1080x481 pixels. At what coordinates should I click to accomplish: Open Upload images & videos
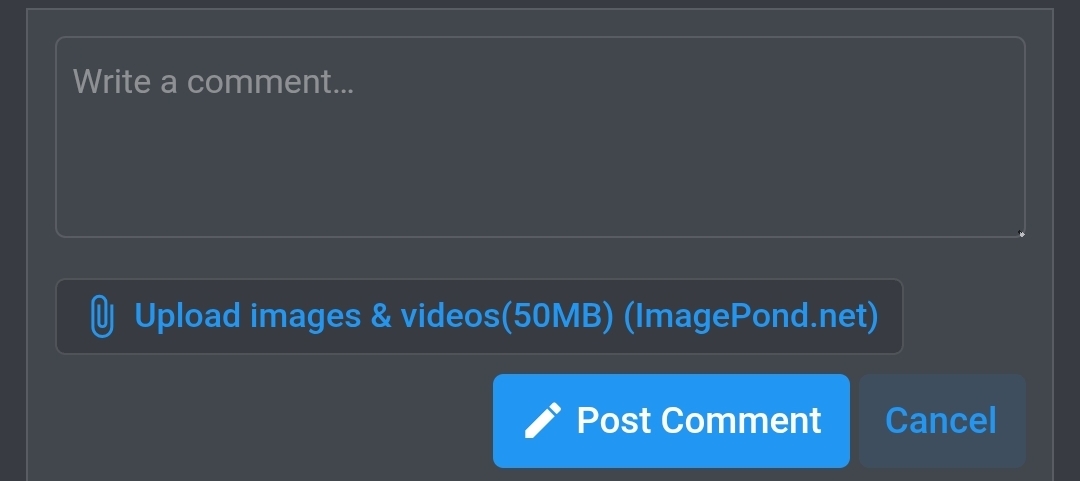click(479, 316)
